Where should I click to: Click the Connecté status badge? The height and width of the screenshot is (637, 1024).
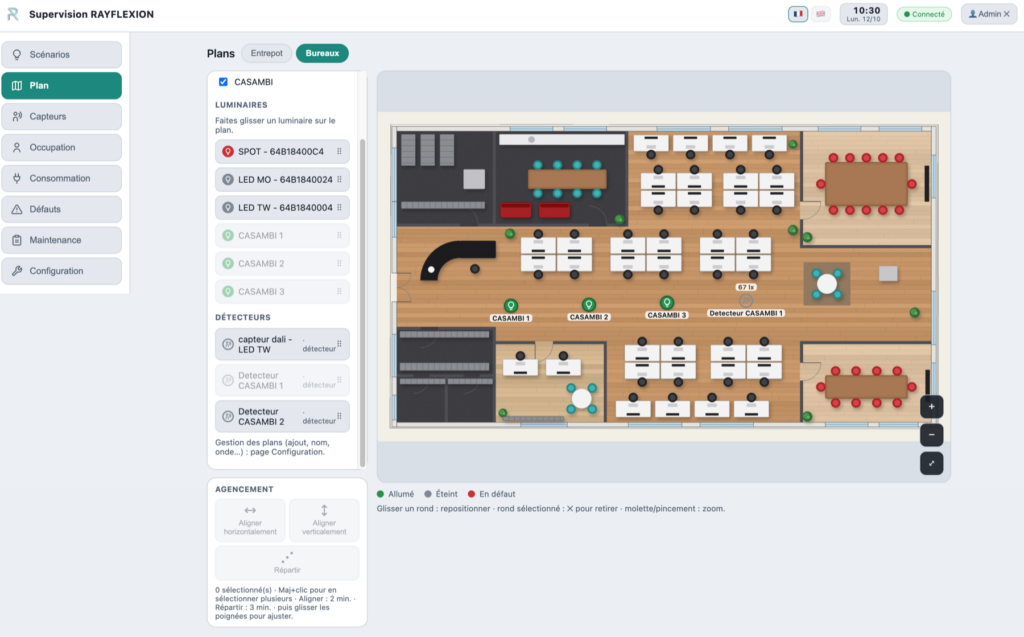coord(924,14)
